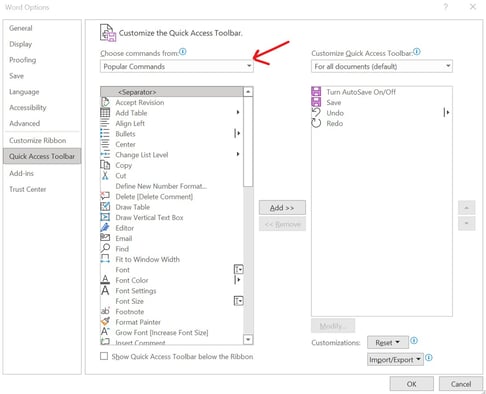Click the commands list scroll-down arrow
Screen dimensions: 486x394
(248, 339)
